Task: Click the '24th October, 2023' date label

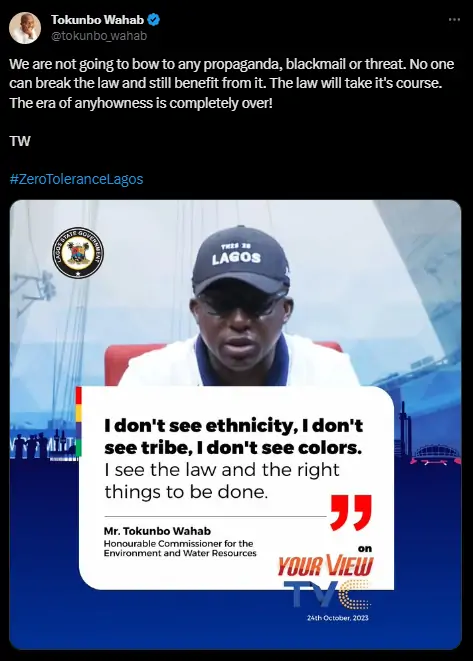Action: click(x=338, y=618)
